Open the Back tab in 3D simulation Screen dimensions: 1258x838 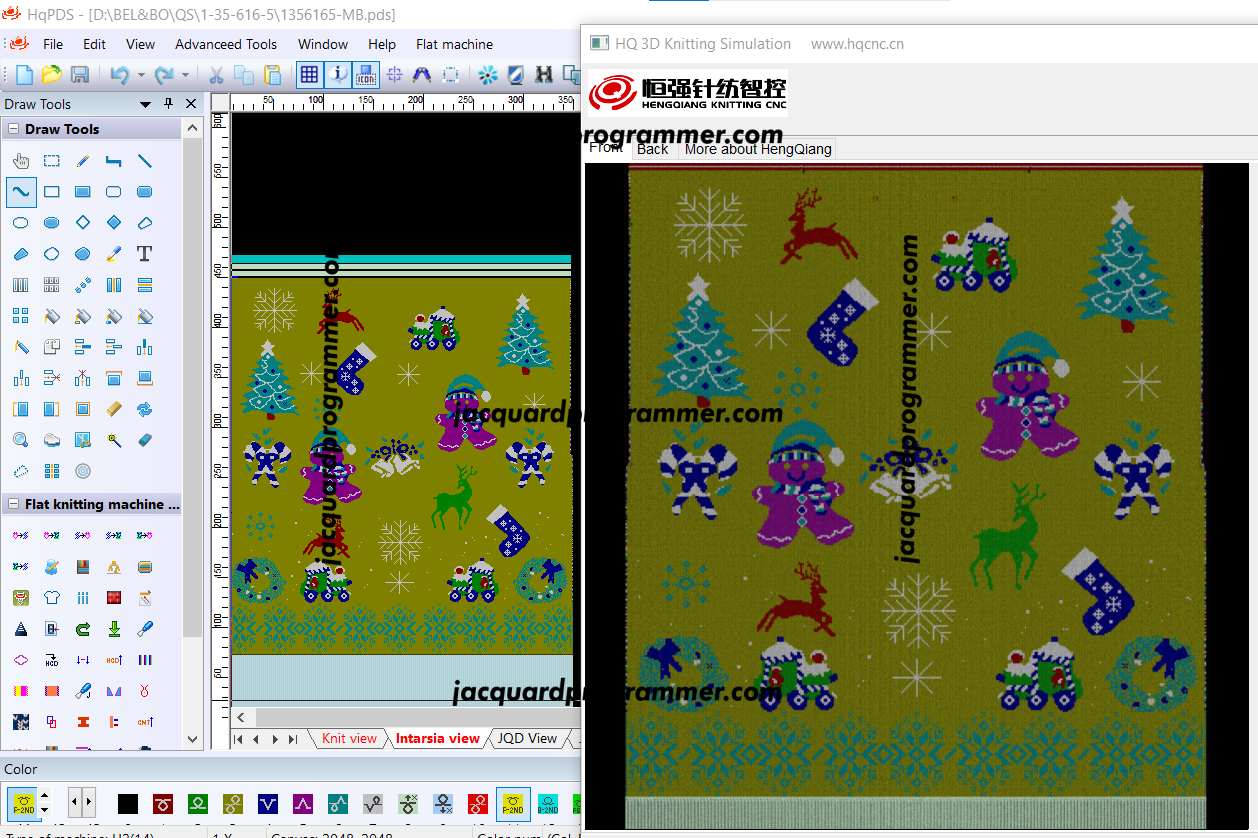(652, 149)
